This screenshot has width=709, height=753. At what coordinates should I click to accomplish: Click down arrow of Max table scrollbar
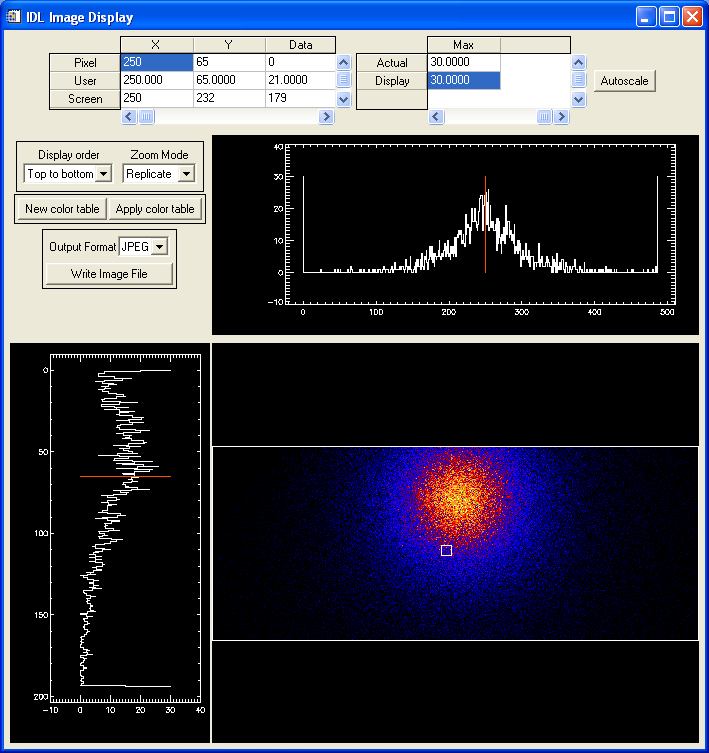tap(578, 99)
